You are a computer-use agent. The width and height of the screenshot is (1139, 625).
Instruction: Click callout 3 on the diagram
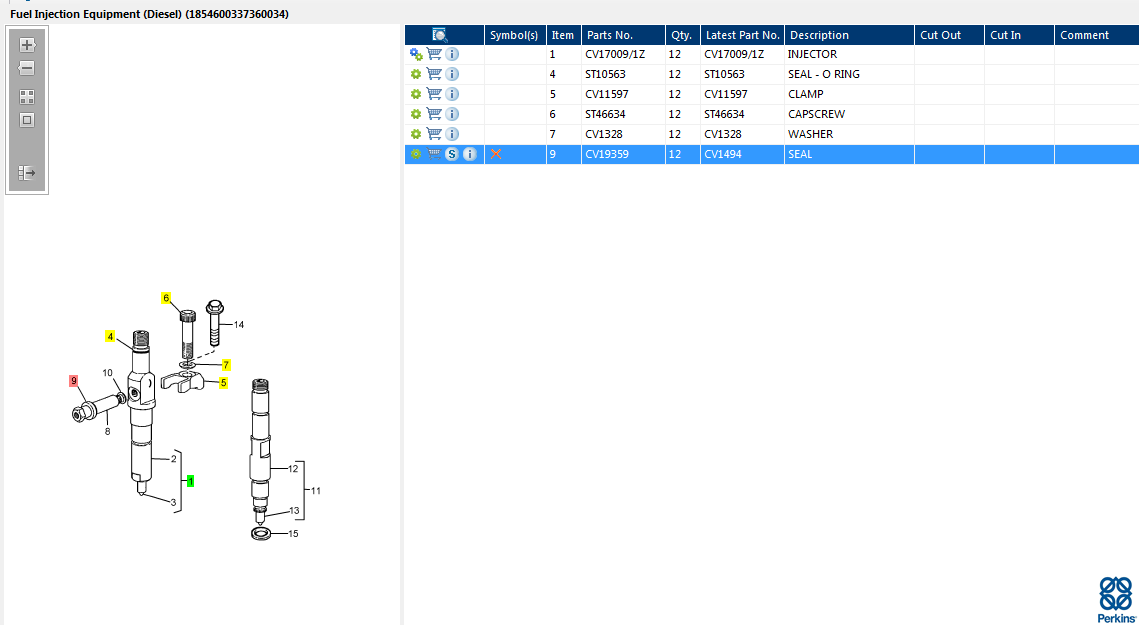(174, 502)
